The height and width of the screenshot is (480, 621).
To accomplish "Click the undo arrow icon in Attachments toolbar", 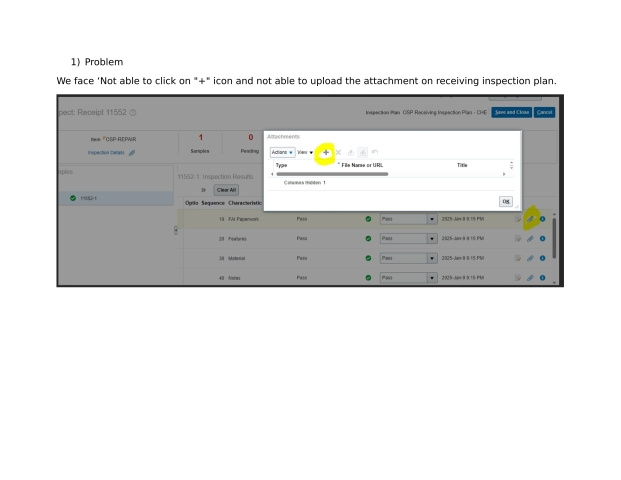I will 375,152.
